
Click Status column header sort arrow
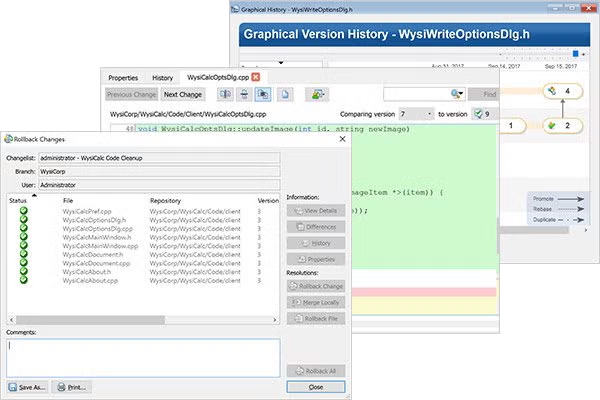(33, 195)
